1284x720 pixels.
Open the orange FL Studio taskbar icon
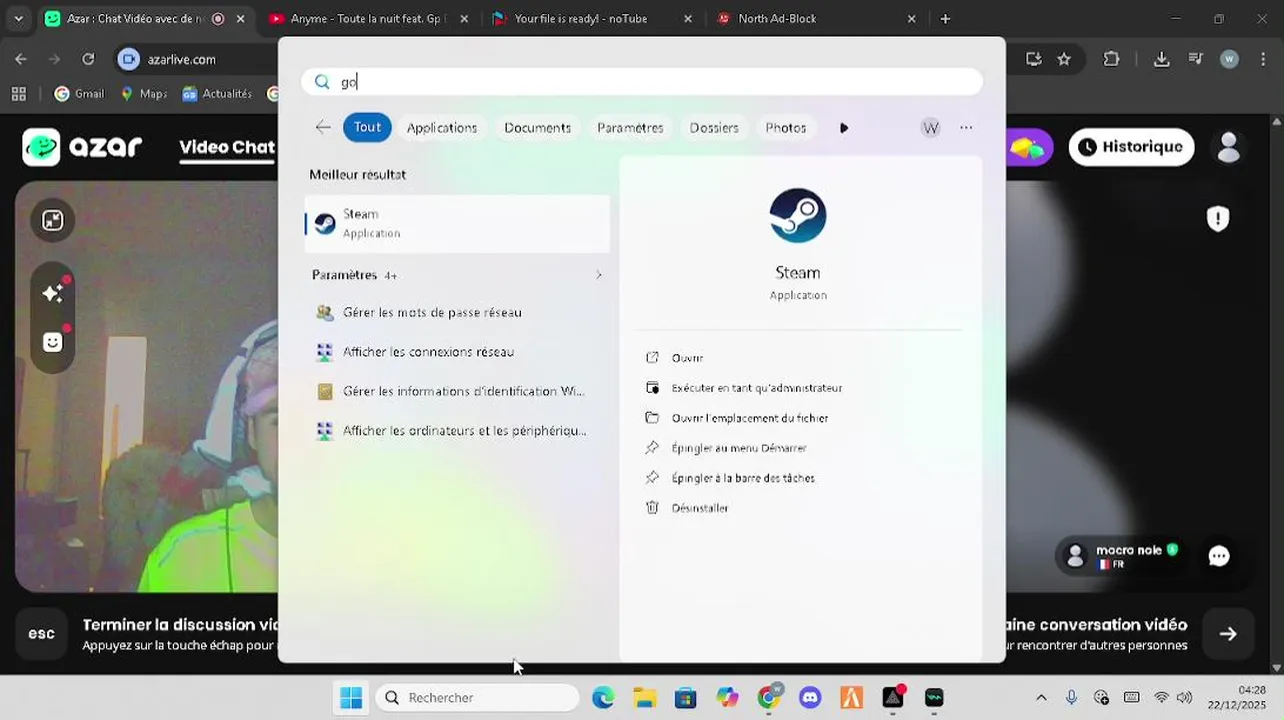point(851,698)
